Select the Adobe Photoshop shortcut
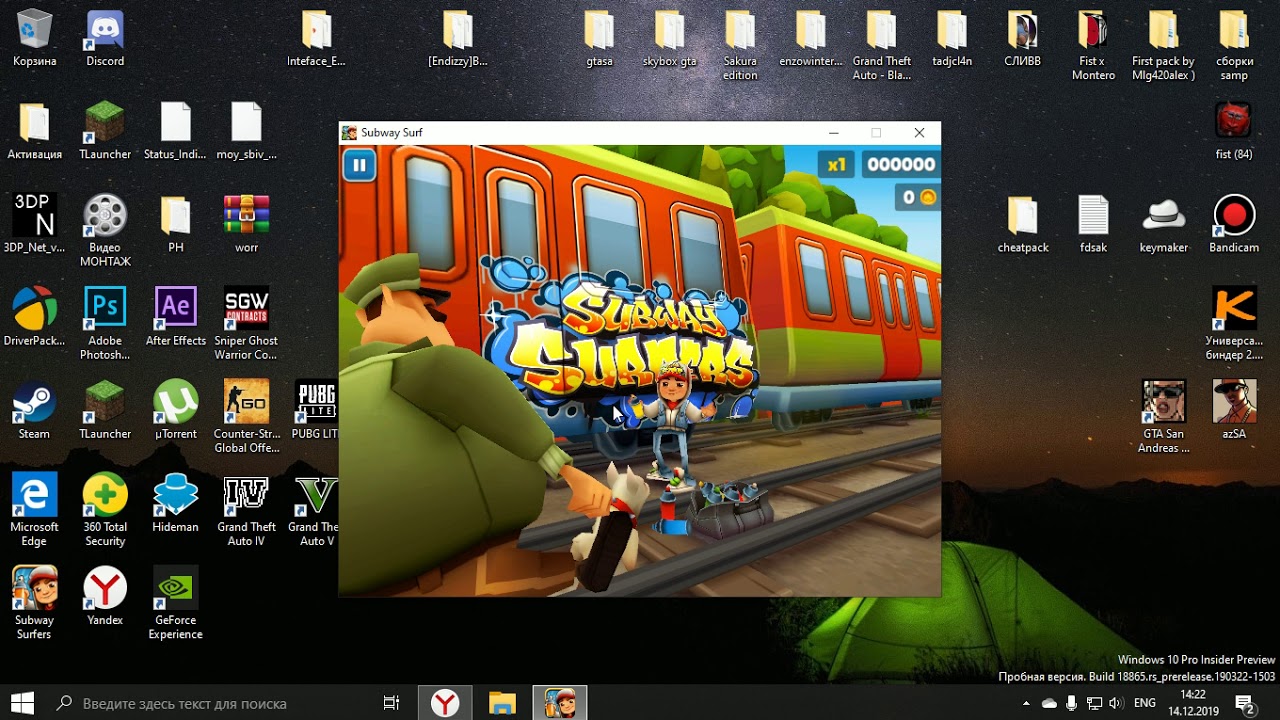1280x720 pixels. 105,324
